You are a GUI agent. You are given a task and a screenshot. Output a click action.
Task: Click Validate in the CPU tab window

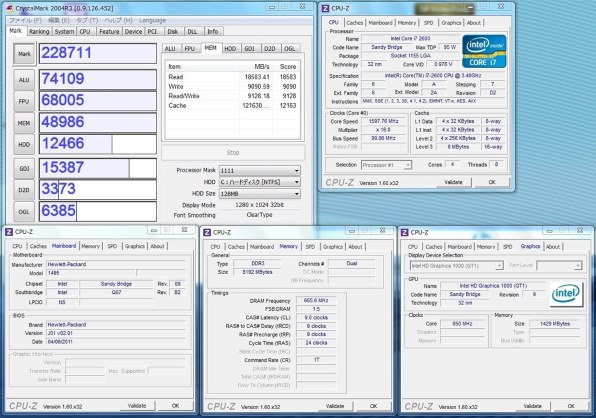[453, 182]
